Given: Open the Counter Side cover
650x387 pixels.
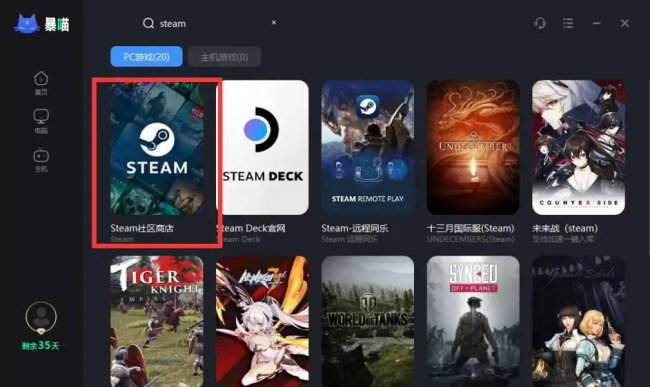Looking at the screenshot, I should click(x=578, y=148).
